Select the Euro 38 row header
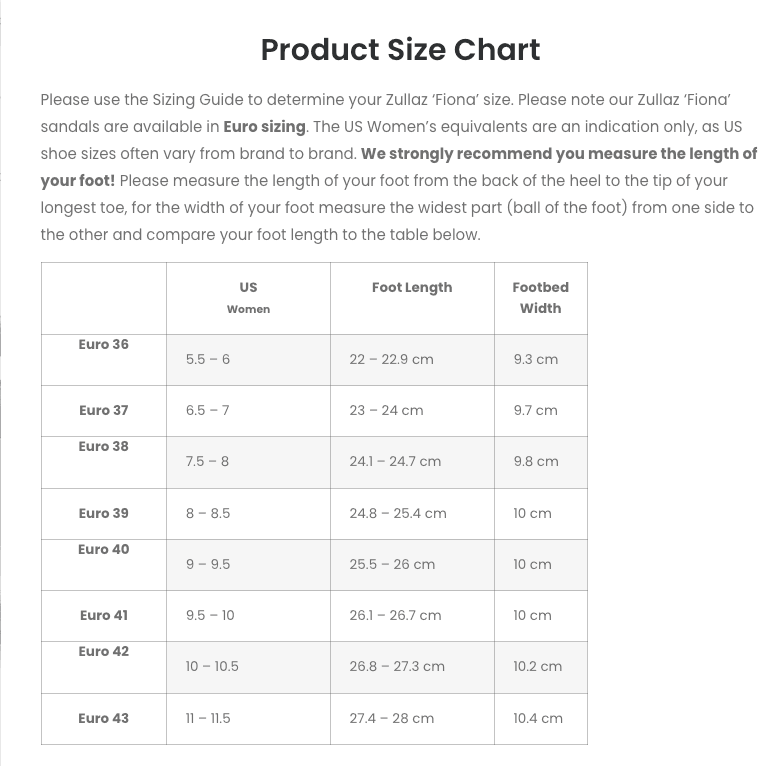 pyautogui.click(x=104, y=447)
